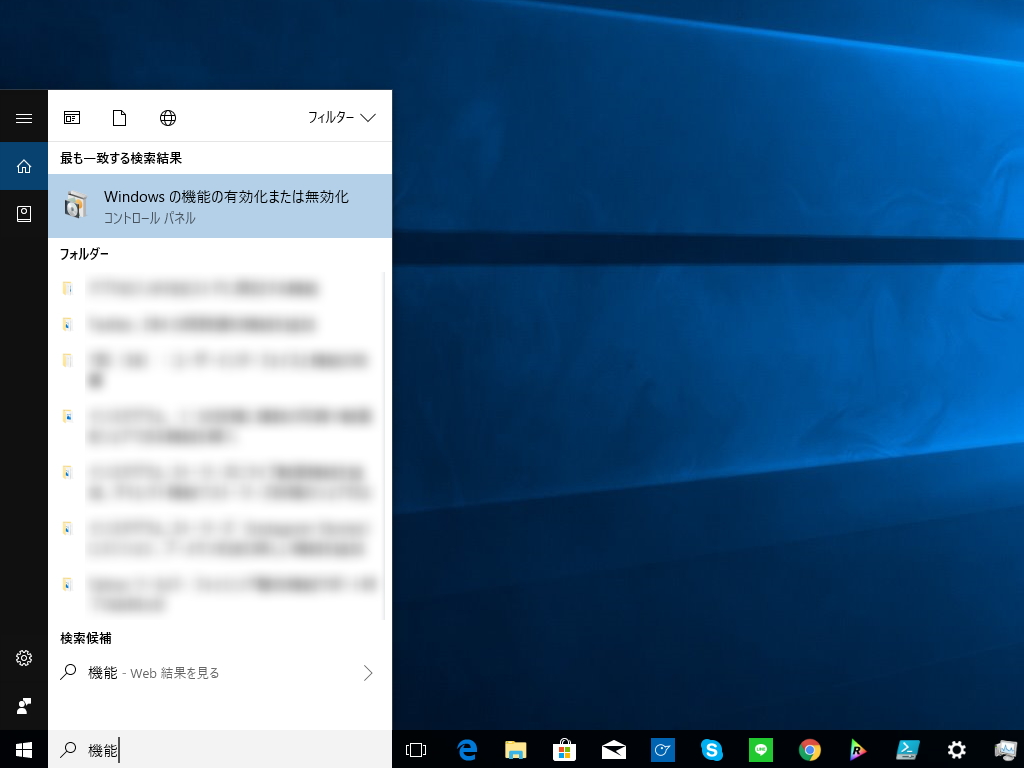
Task: Select the Apps filter icon
Action: coord(71,117)
